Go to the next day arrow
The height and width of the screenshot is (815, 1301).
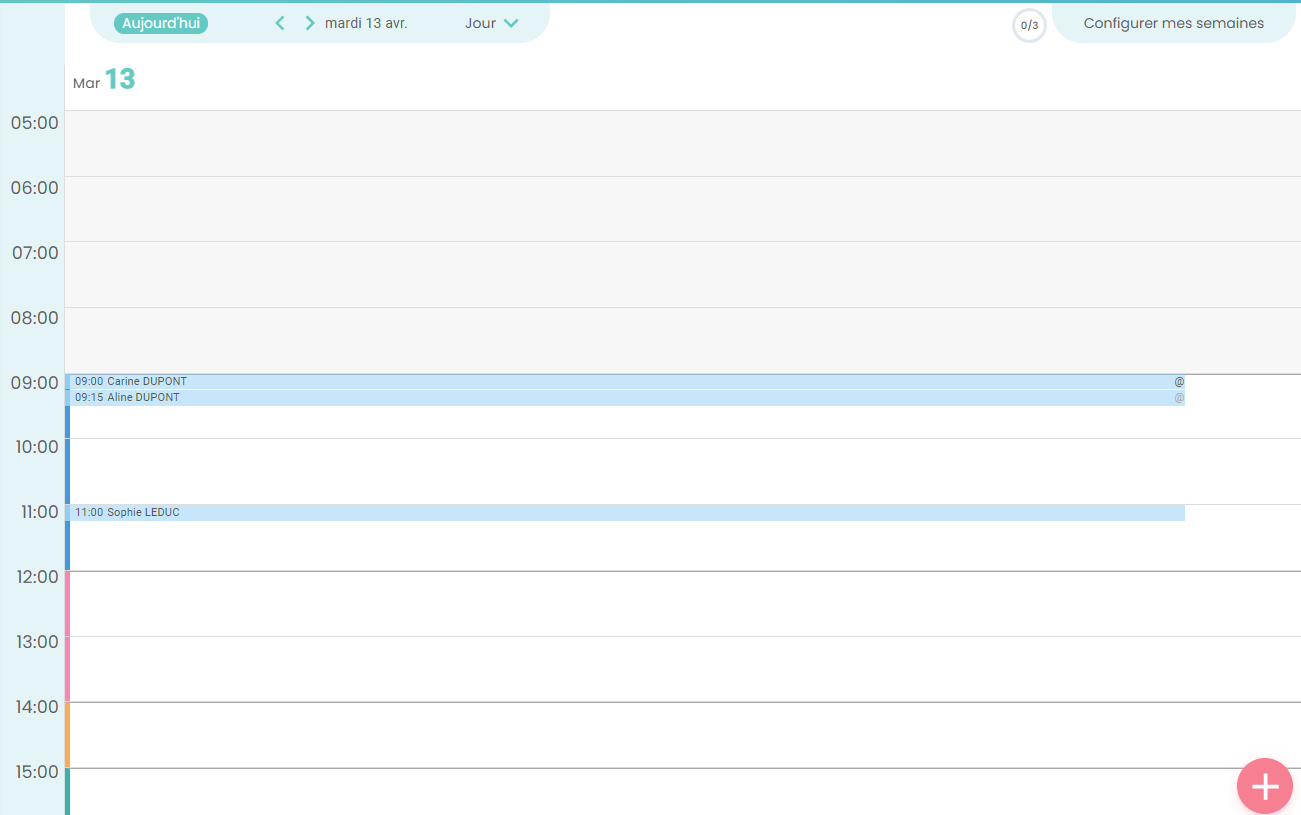[x=310, y=23]
